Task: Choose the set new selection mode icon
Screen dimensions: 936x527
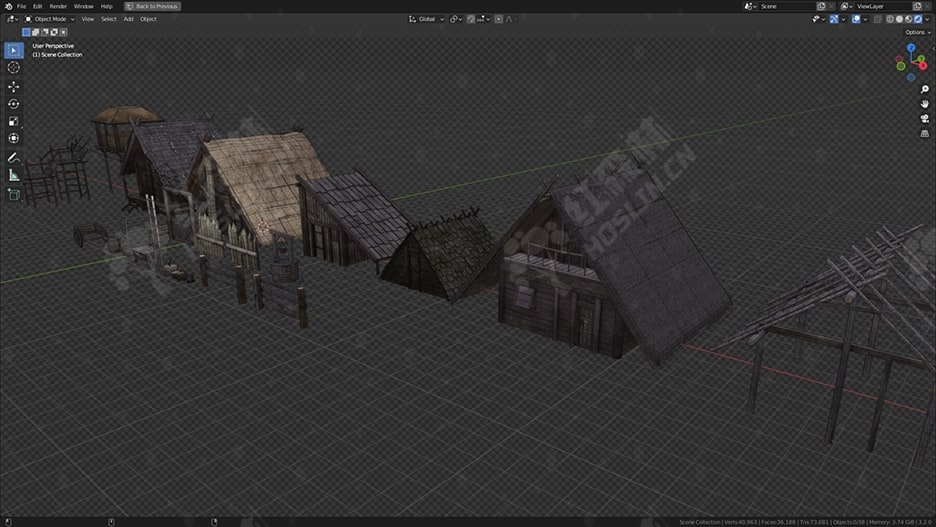Action: pos(26,32)
